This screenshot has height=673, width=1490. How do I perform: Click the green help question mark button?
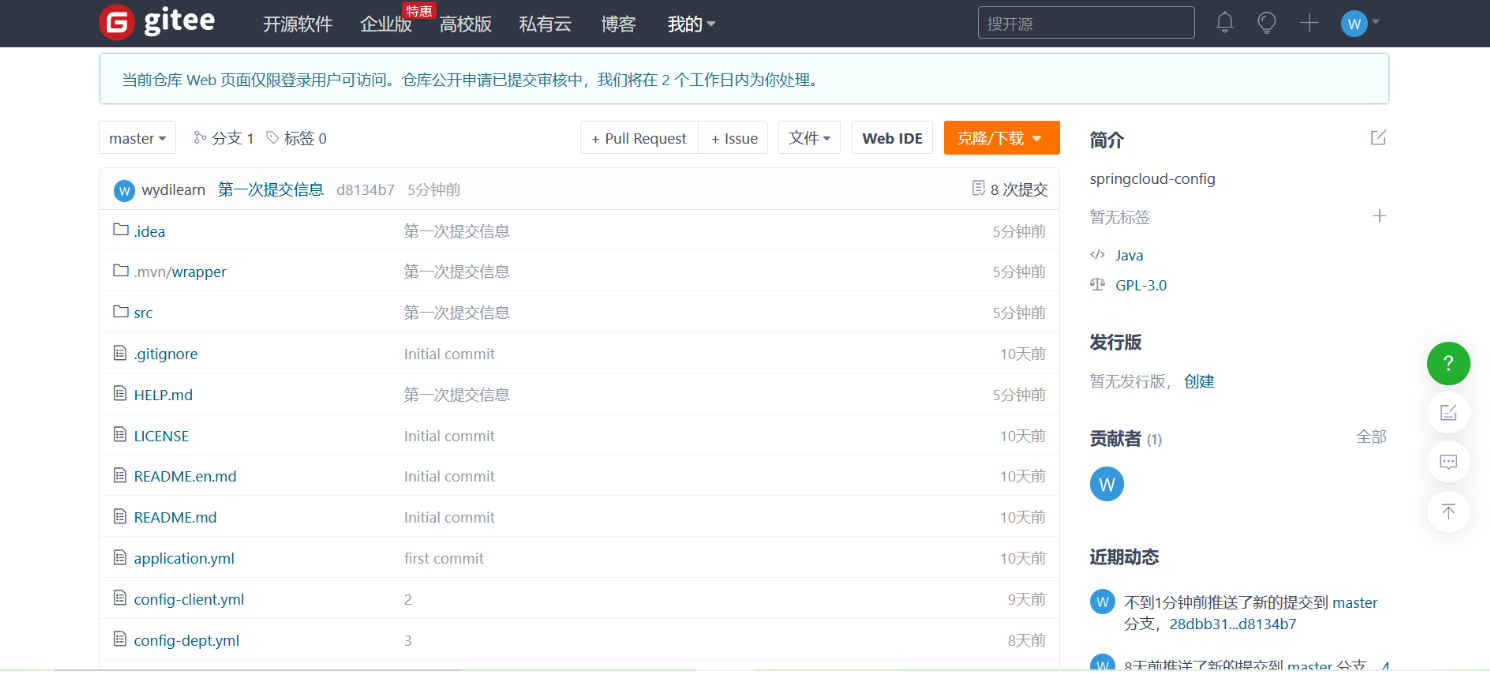pos(1448,364)
